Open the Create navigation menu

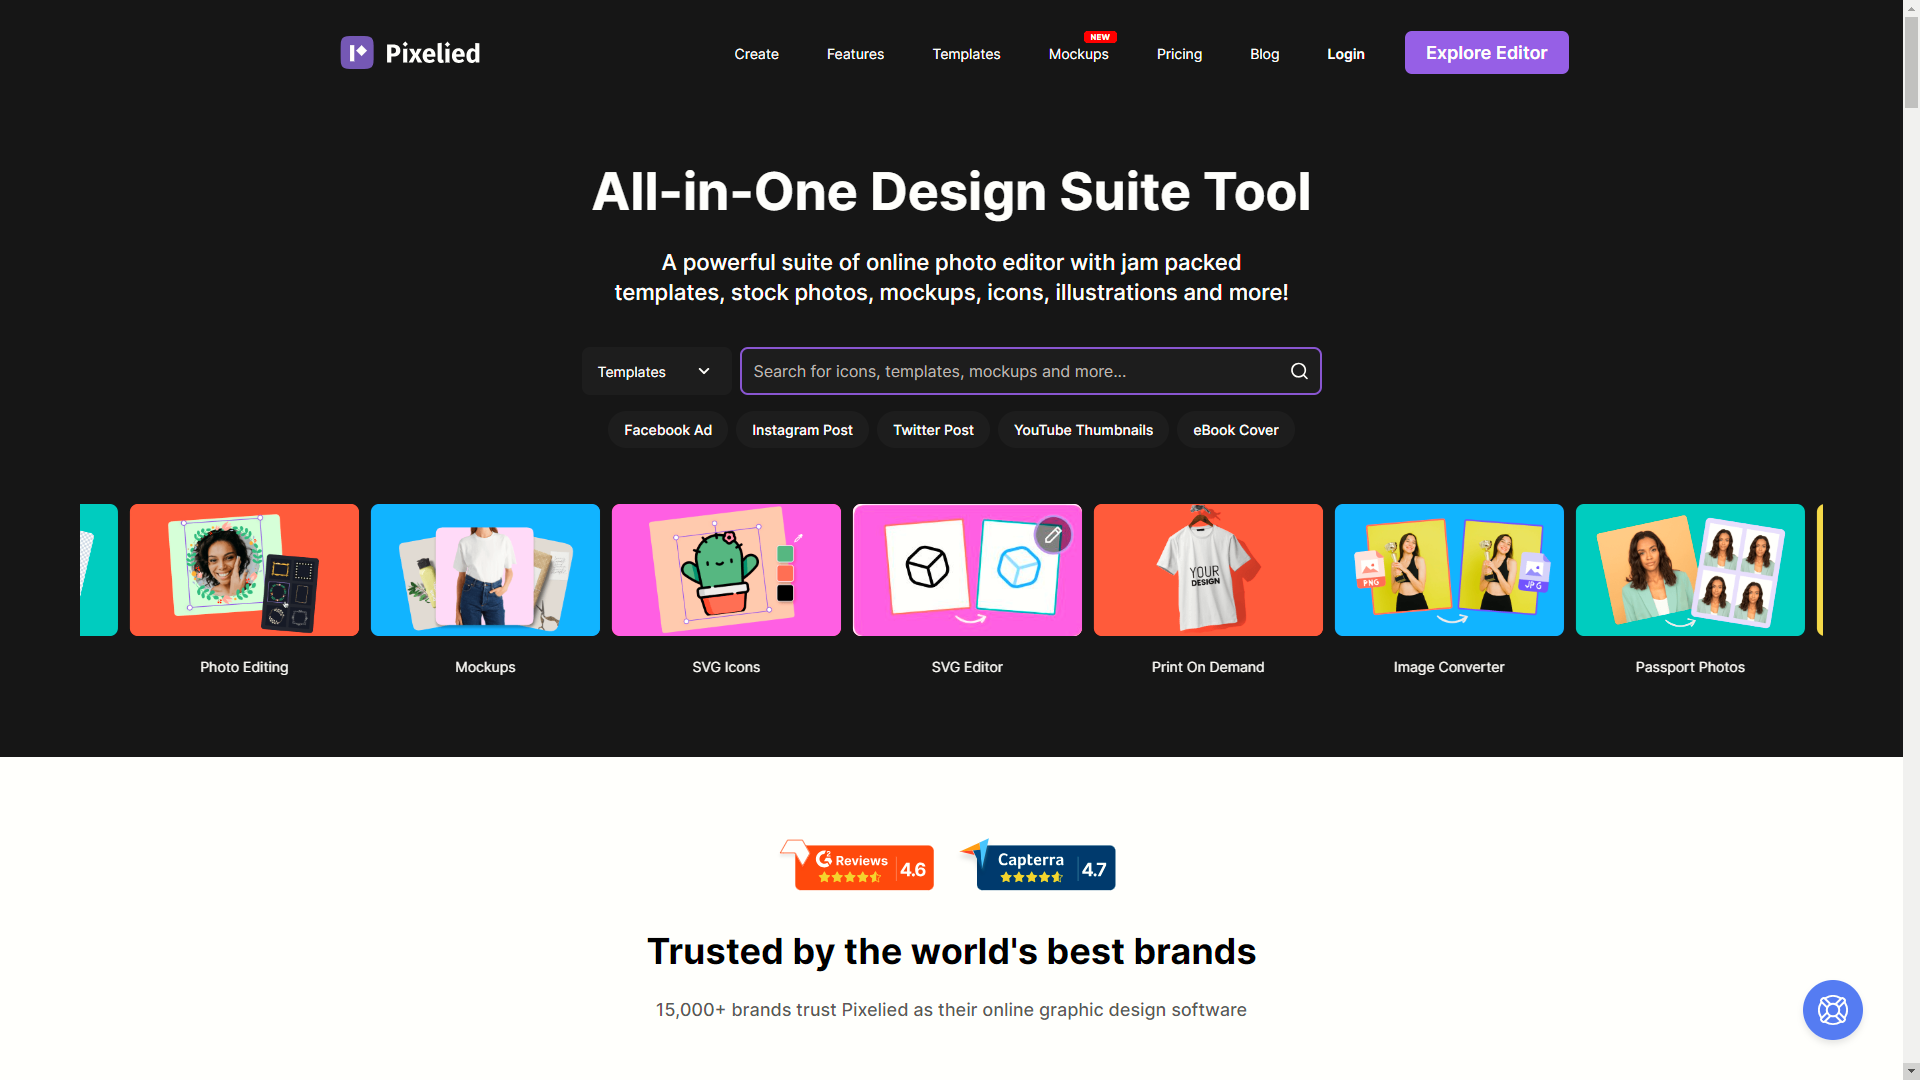click(756, 53)
